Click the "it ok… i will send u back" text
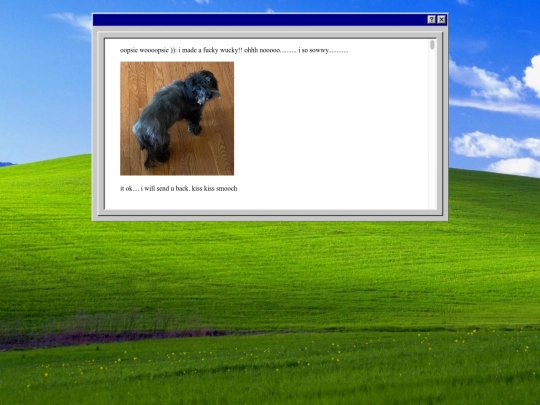The height and width of the screenshot is (405, 540). coord(178,188)
